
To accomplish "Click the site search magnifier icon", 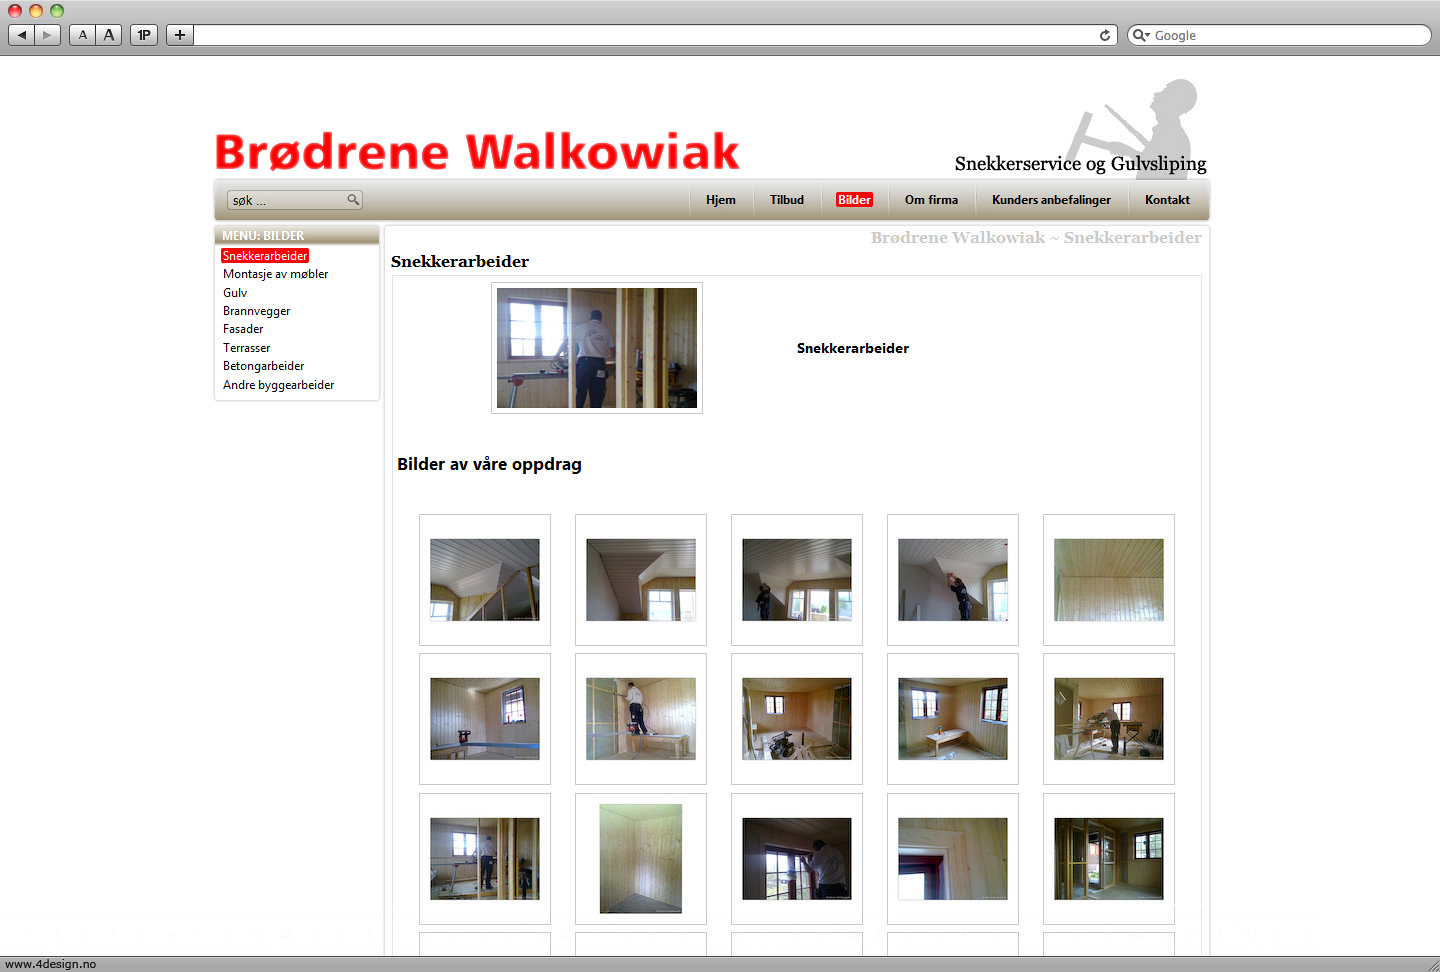I will (353, 200).
